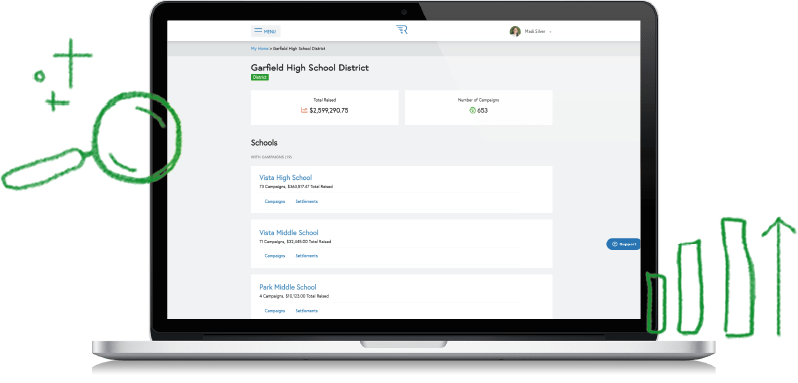The height and width of the screenshot is (383, 798).
Task: Open Campaigns for Park Middle School
Action: (x=275, y=311)
